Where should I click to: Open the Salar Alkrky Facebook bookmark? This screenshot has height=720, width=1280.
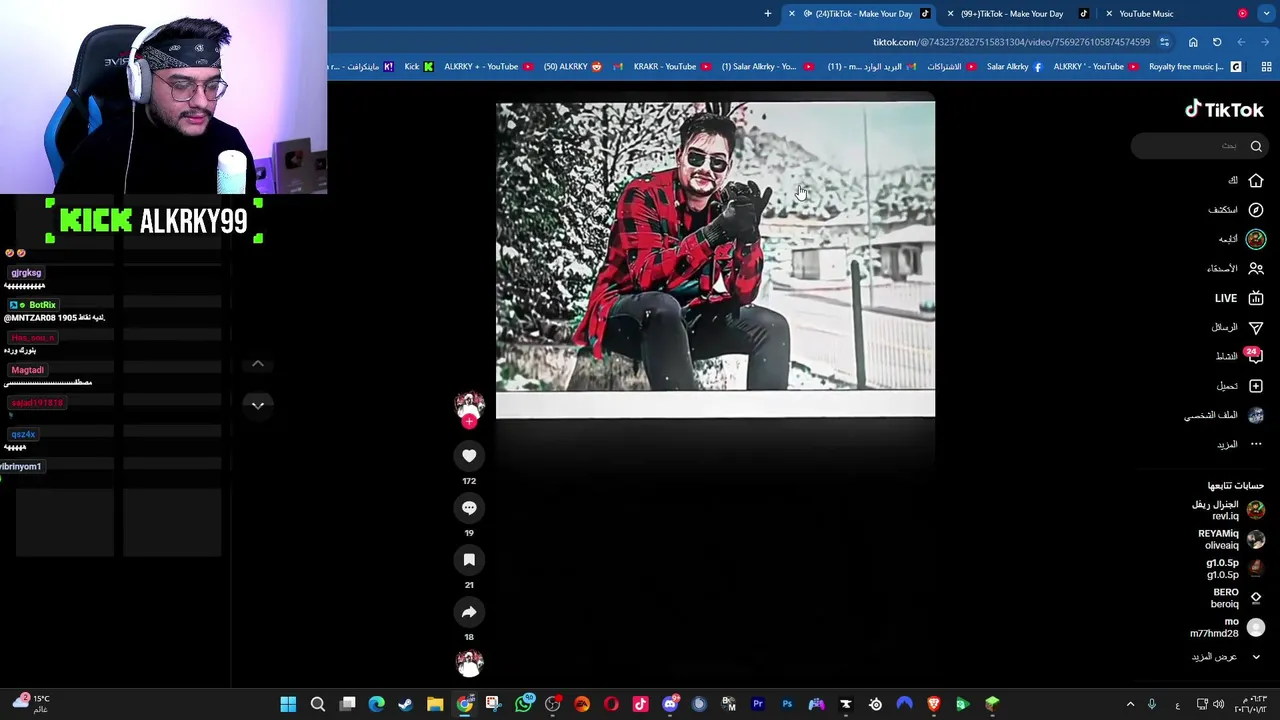[1014, 67]
